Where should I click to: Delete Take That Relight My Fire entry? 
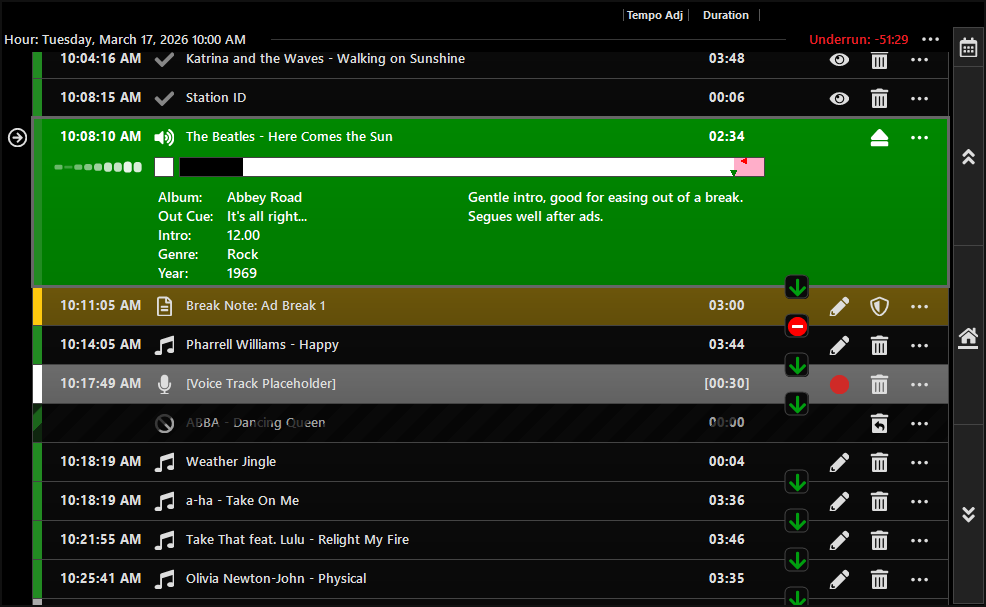(x=879, y=540)
